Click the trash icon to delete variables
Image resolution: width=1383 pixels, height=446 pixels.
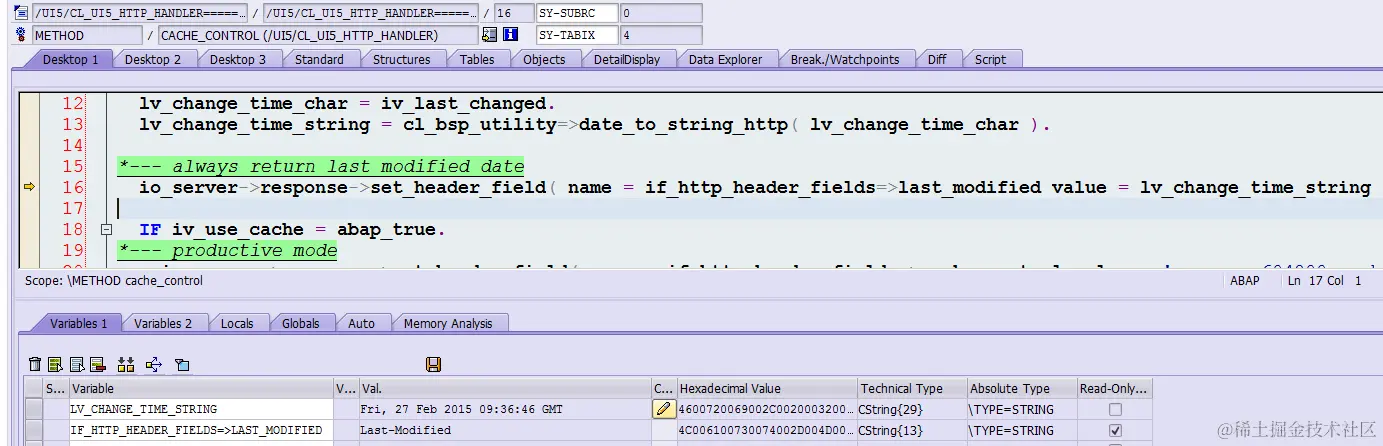point(35,364)
